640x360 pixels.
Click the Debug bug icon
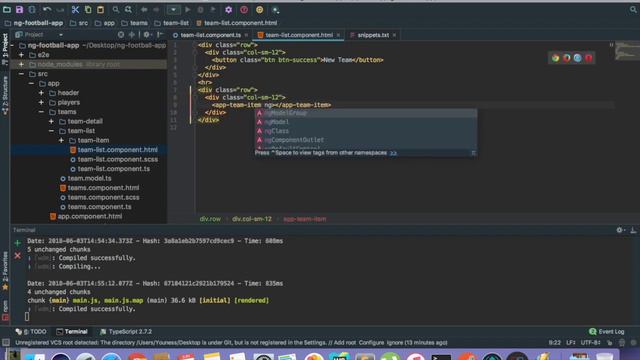click(x=200, y=9)
